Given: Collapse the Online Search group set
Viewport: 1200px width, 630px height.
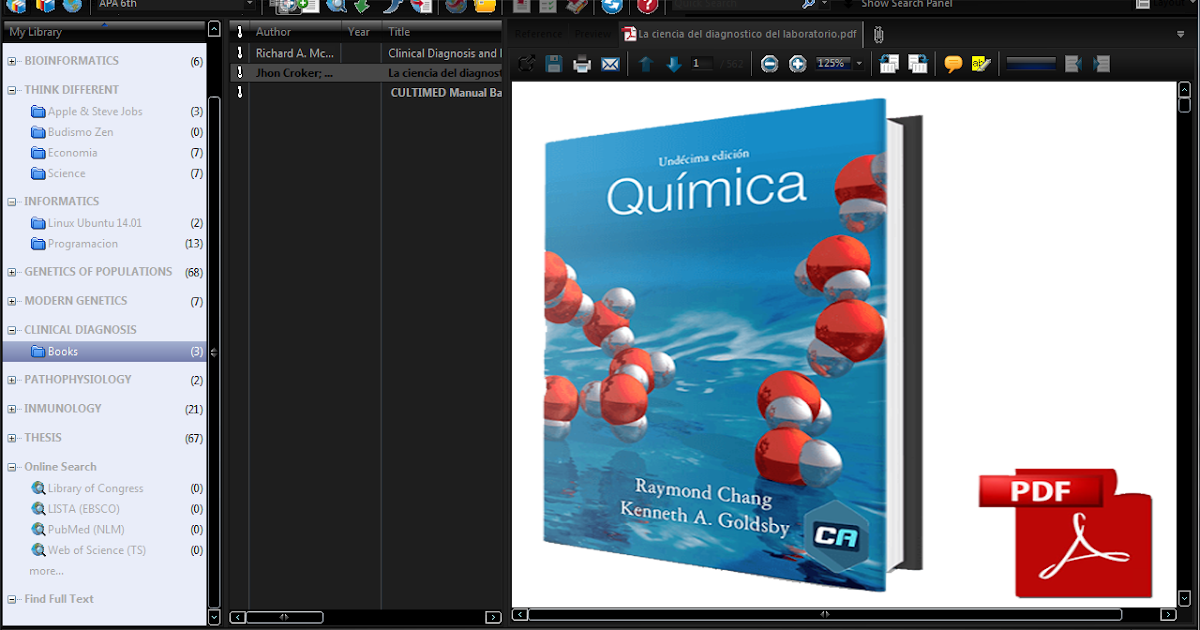Looking at the screenshot, I should tap(12, 467).
